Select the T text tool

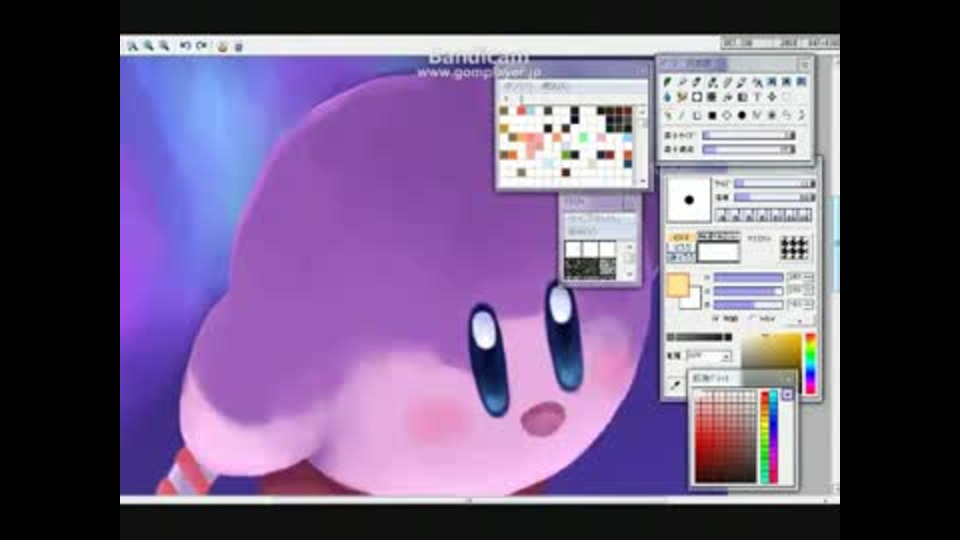[757, 97]
